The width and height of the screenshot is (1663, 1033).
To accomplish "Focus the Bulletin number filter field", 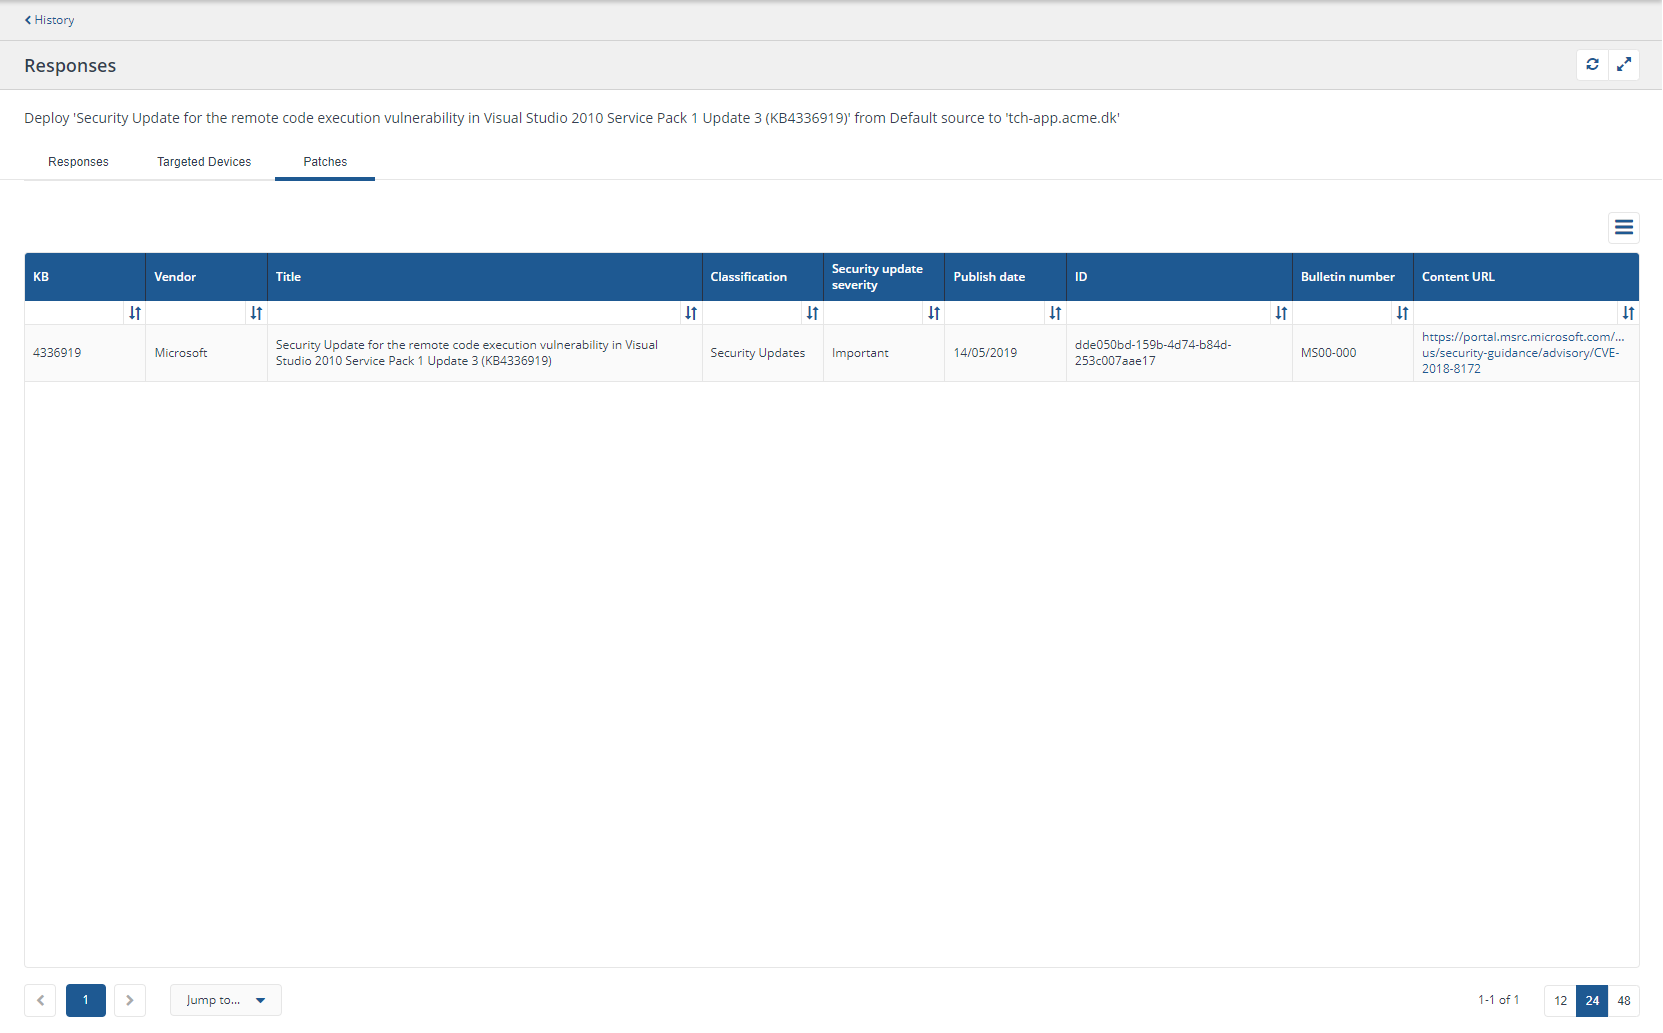I will point(1343,313).
